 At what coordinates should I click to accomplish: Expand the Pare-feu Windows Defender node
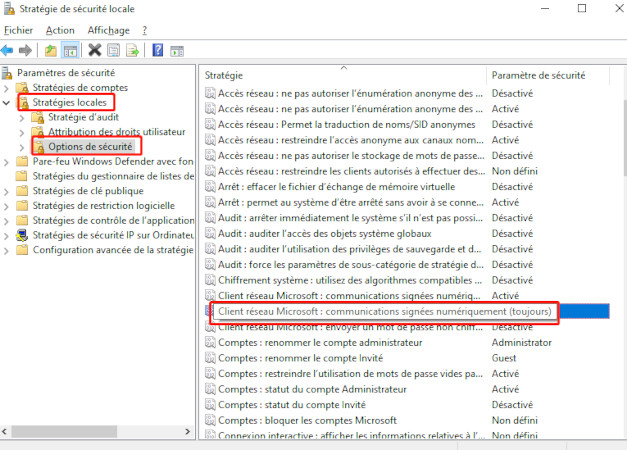[x=6, y=162]
